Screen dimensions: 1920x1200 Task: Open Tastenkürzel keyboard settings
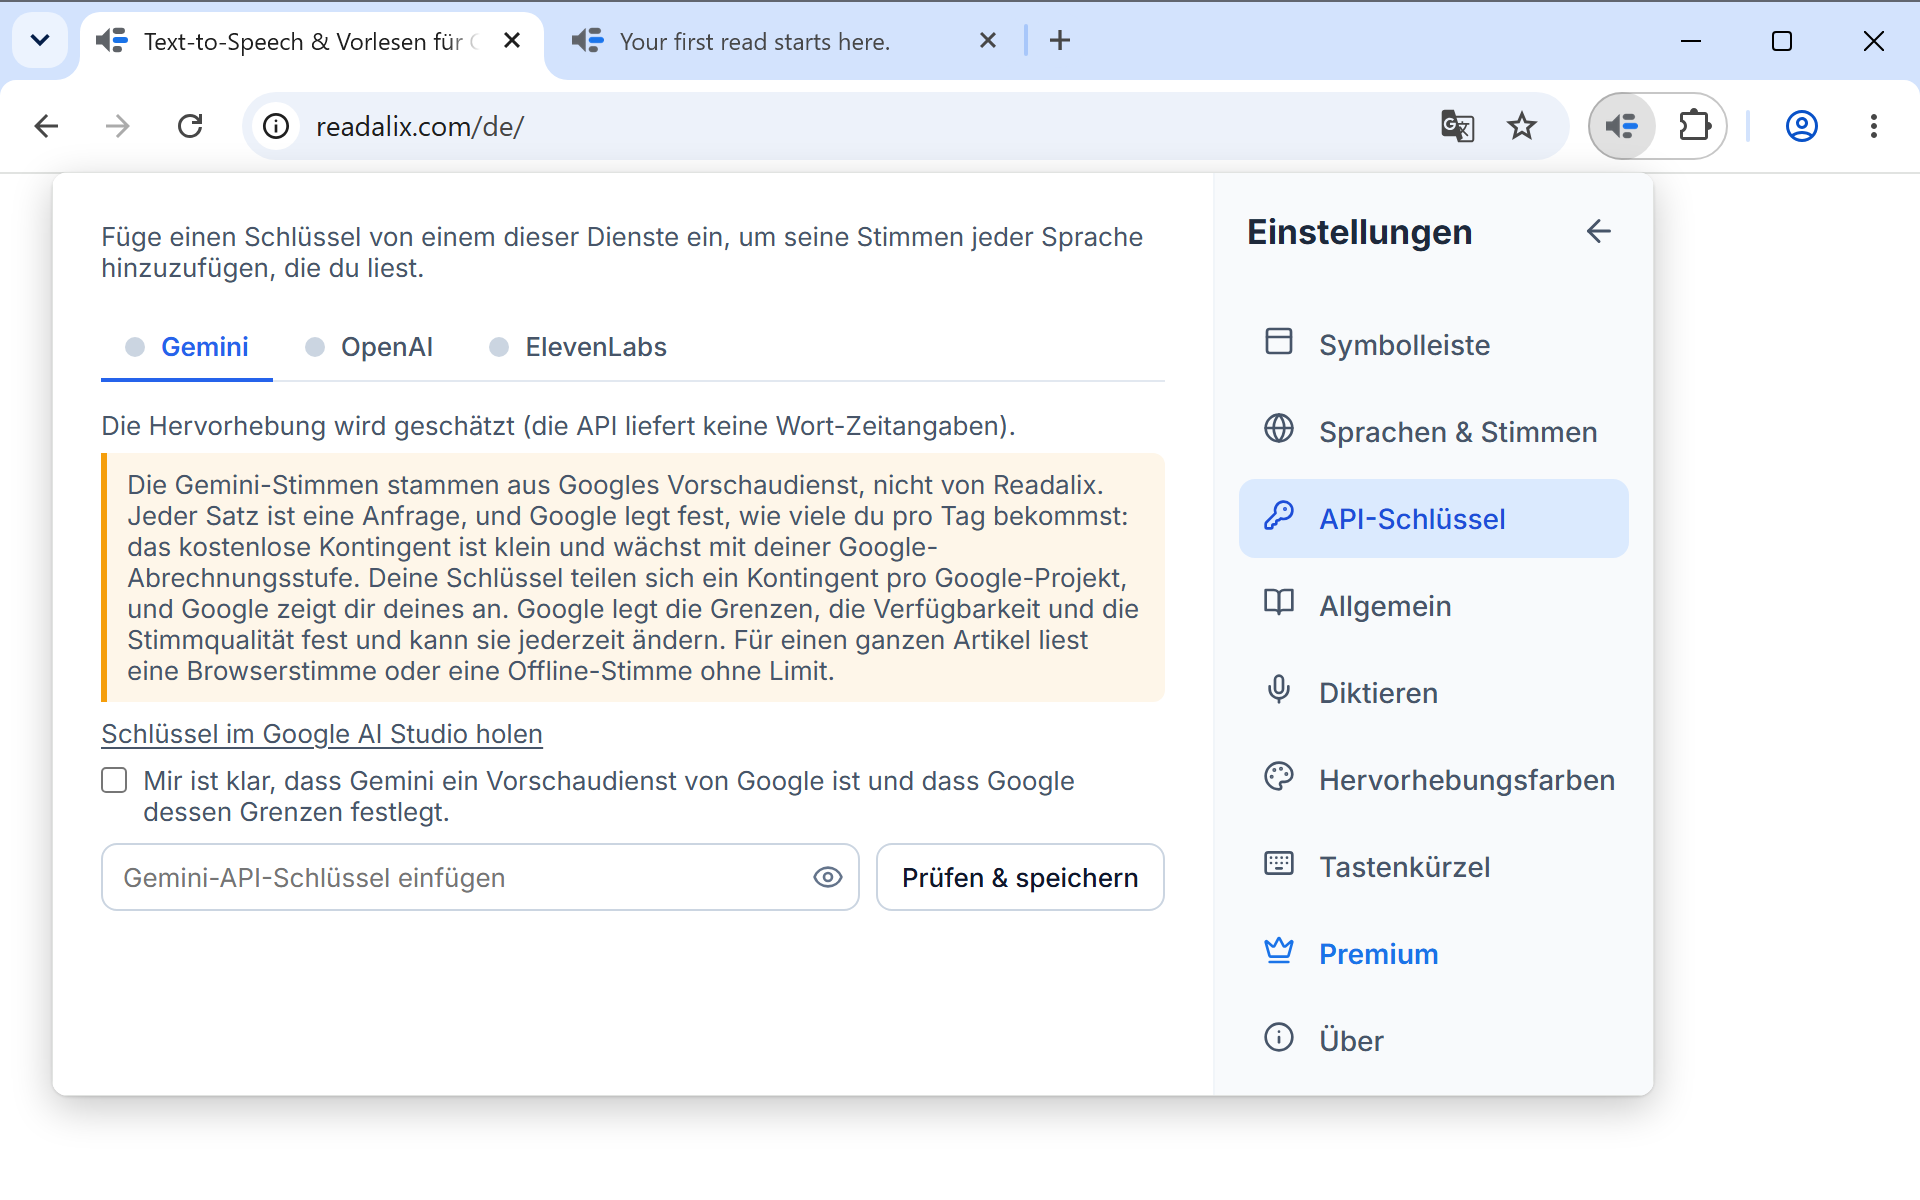click(x=1433, y=867)
